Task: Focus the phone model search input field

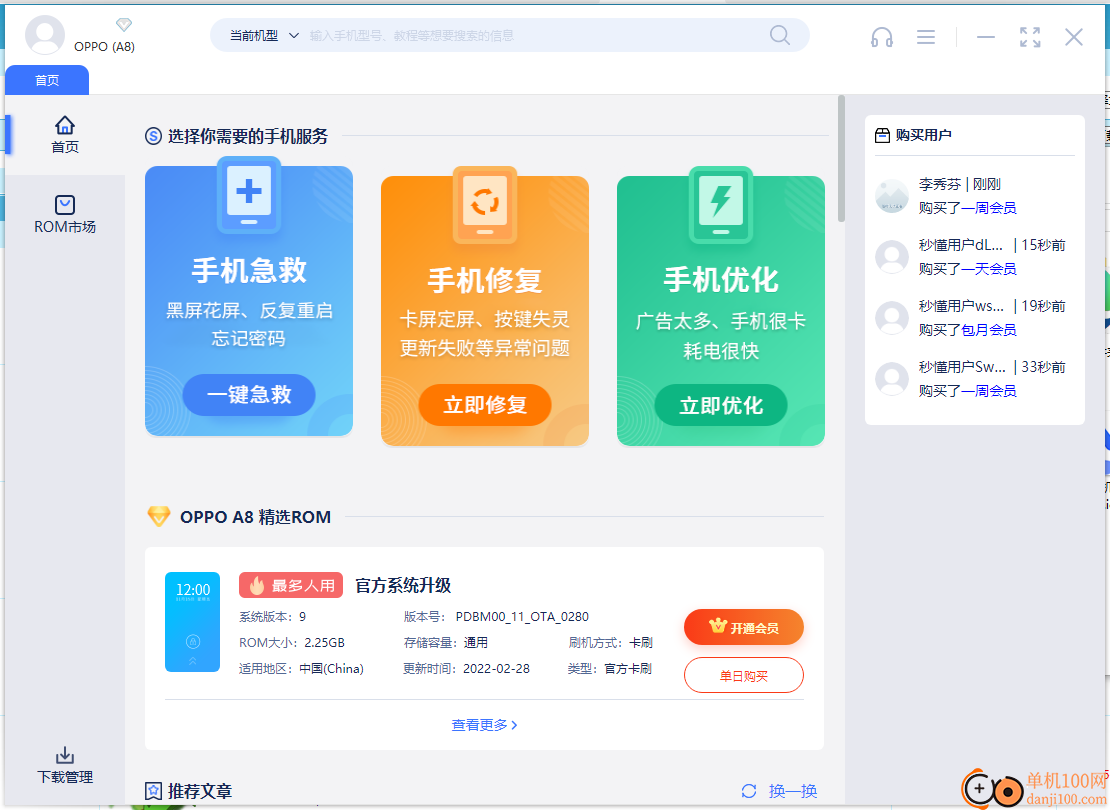Action: 534,35
